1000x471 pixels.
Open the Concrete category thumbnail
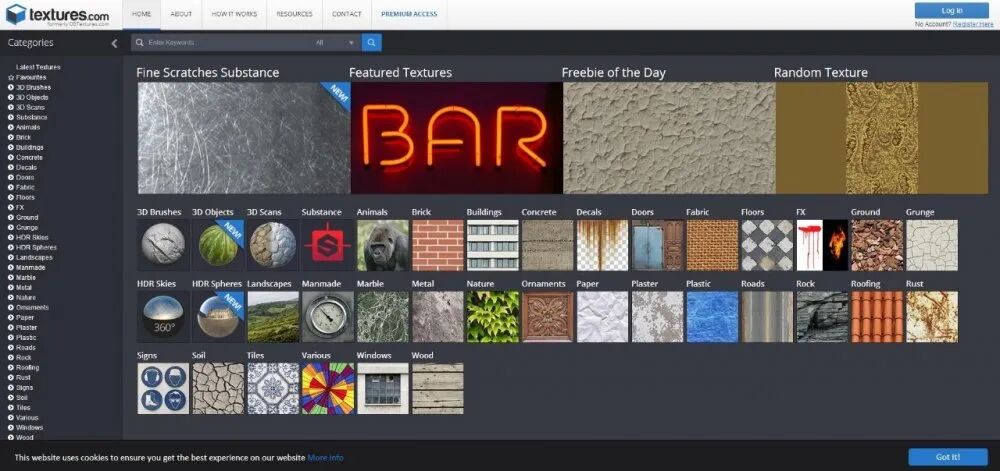point(547,245)
